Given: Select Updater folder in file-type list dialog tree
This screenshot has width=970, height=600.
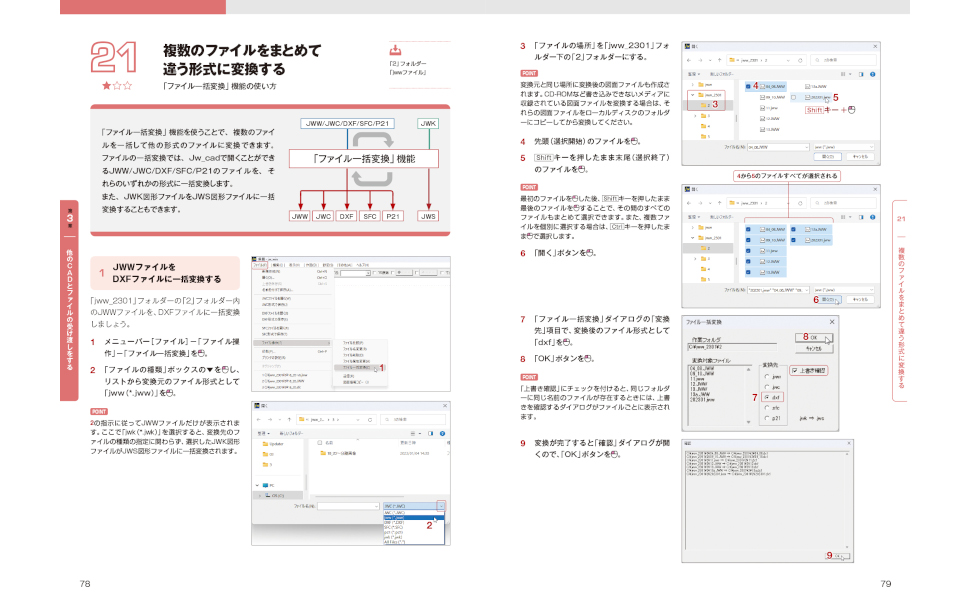Looking at the screenshot, I should point(273,444).
